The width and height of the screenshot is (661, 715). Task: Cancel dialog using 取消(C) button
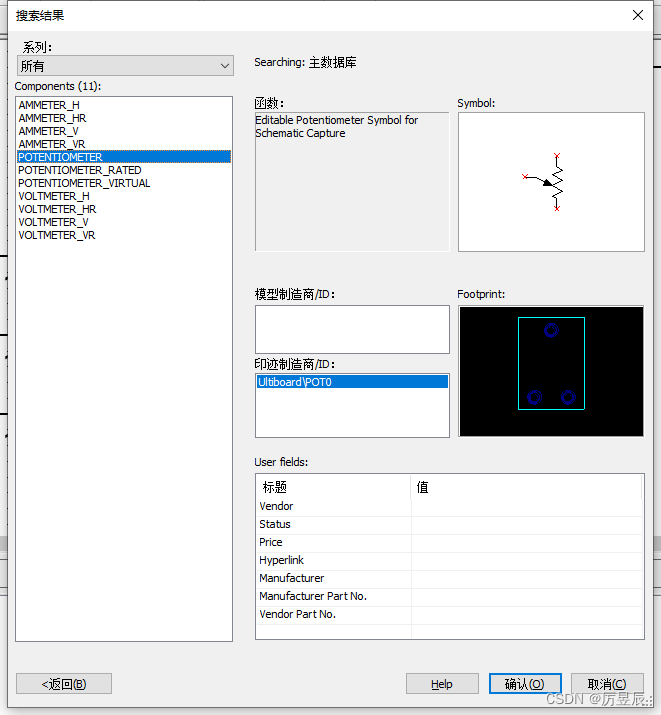(x=607, y=684)
